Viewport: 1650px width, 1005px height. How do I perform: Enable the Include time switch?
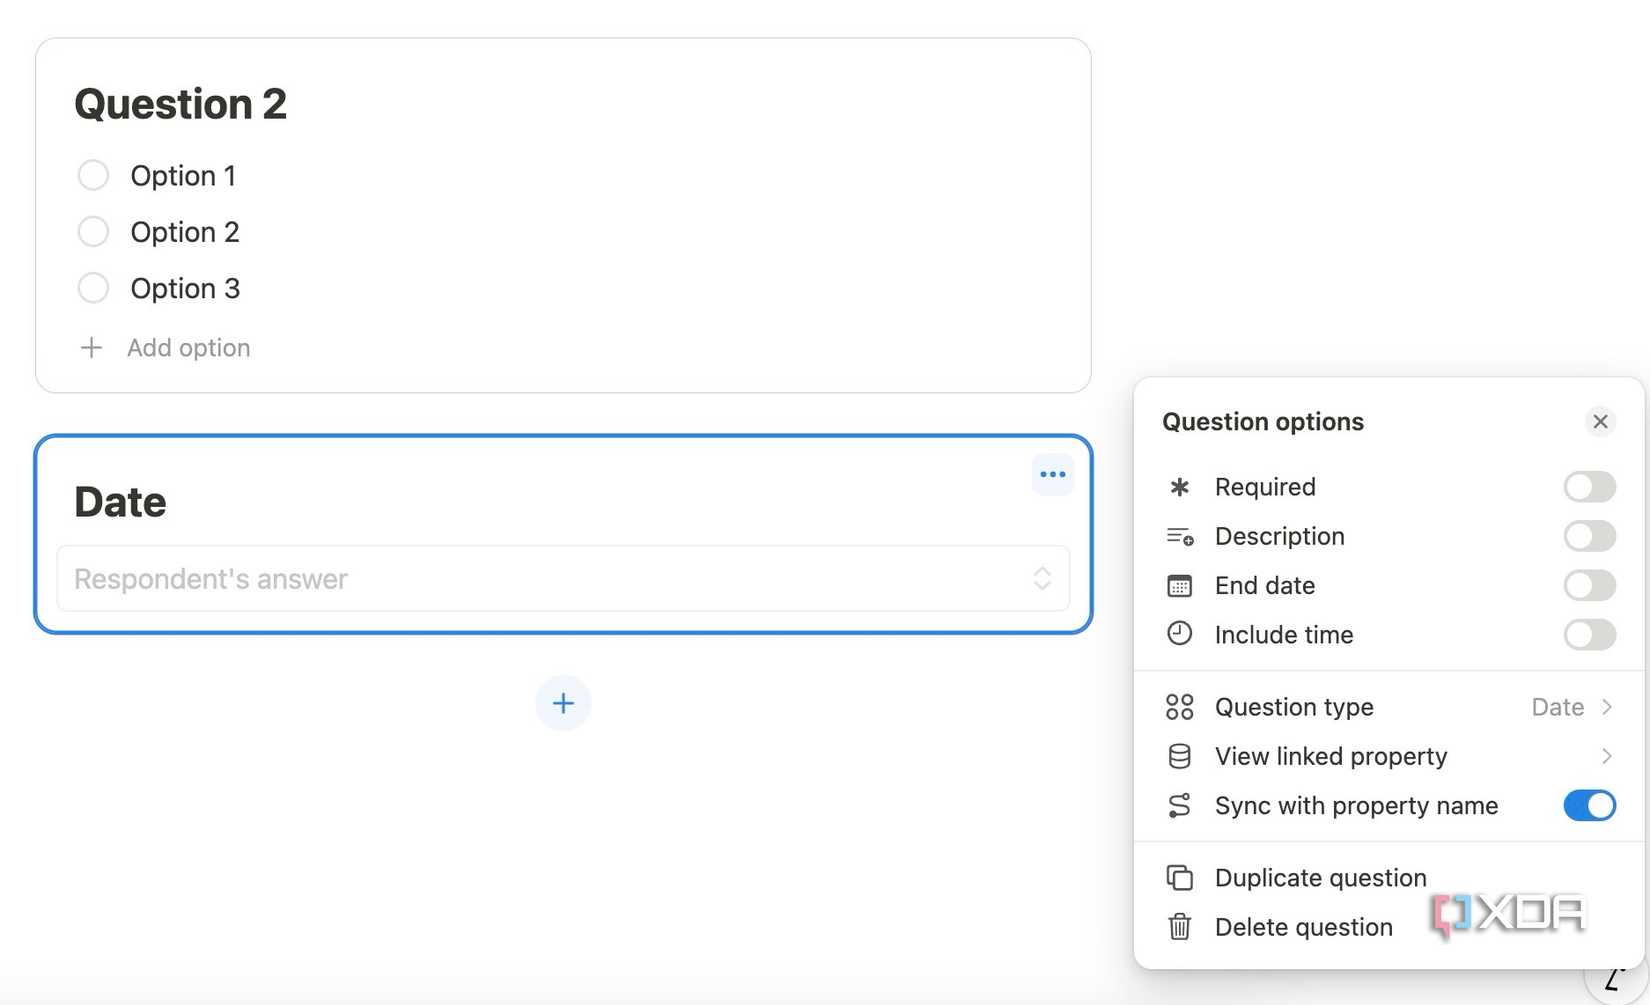point(1590,635)
